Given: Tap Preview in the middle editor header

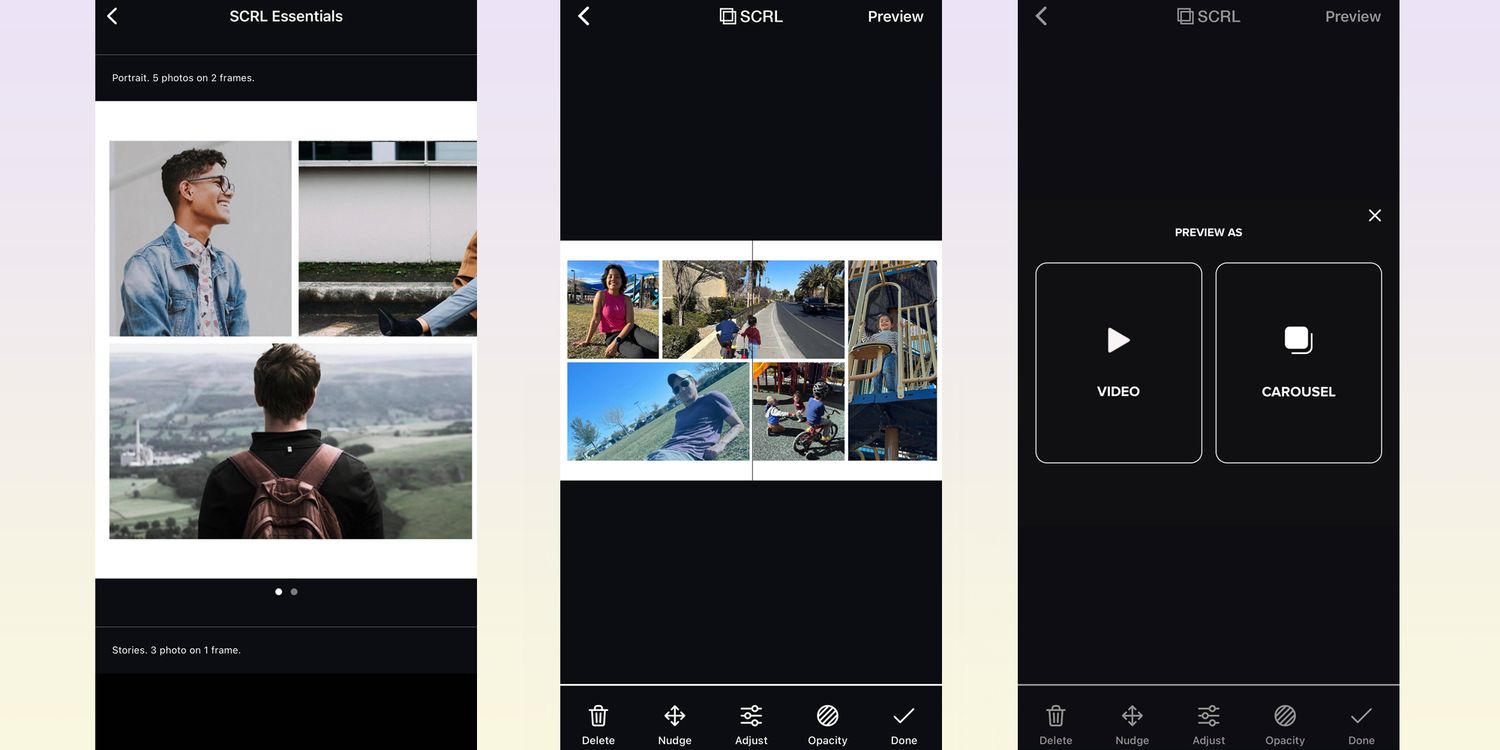Looking at the screenshot, I should [x=895, y=16].
